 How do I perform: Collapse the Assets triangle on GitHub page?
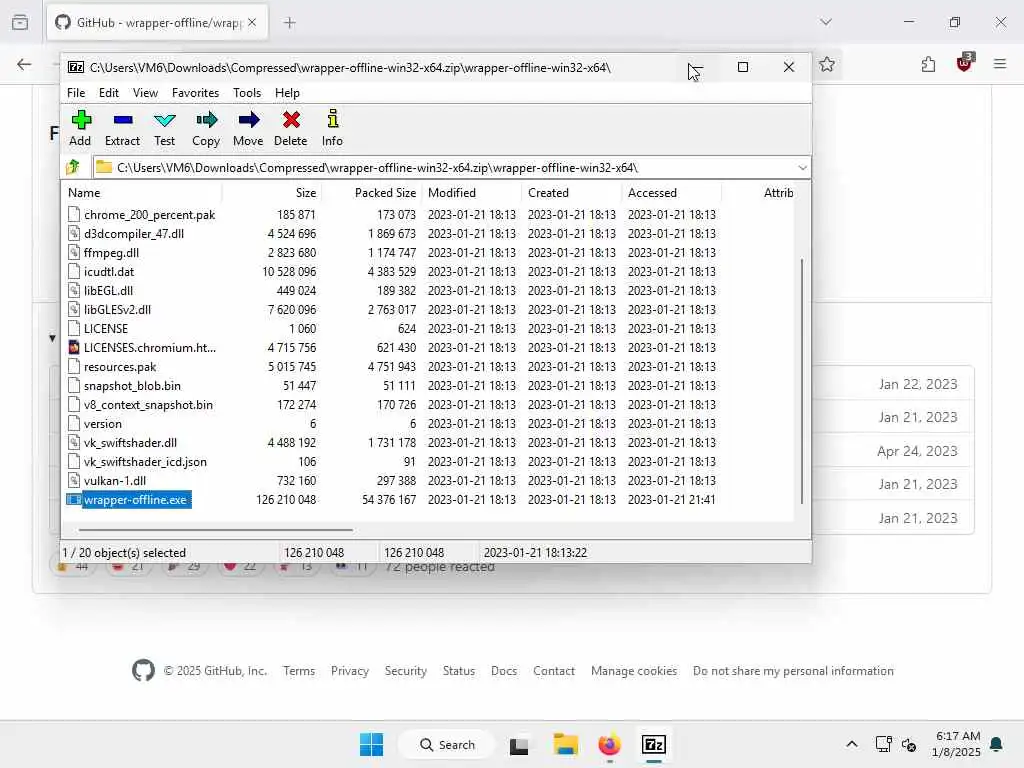(x=52, y=338)
